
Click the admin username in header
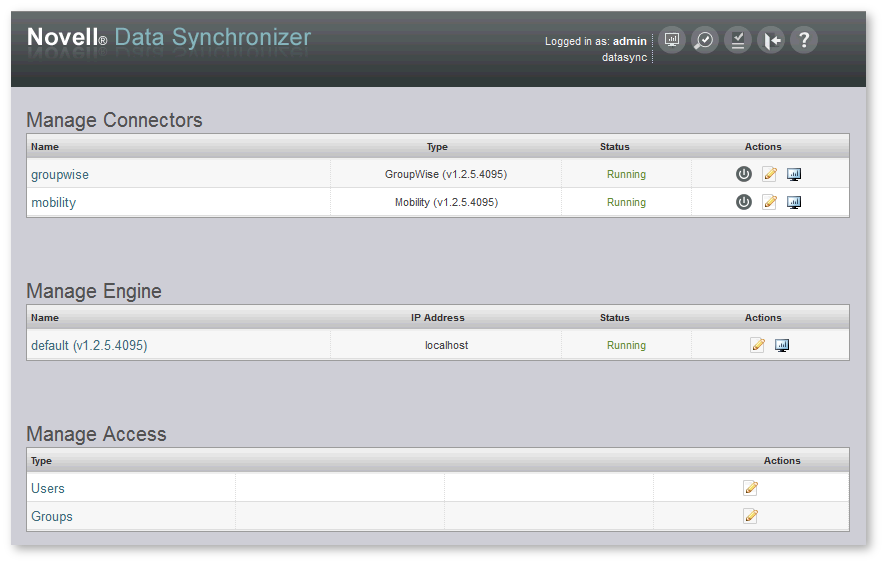coord(630,41)
